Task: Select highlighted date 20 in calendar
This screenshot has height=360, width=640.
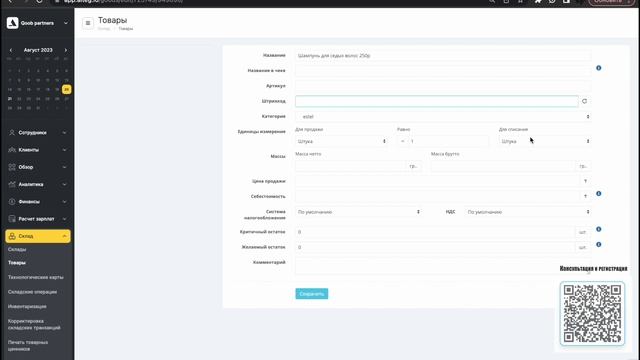Action: click(x=67, y=89)
